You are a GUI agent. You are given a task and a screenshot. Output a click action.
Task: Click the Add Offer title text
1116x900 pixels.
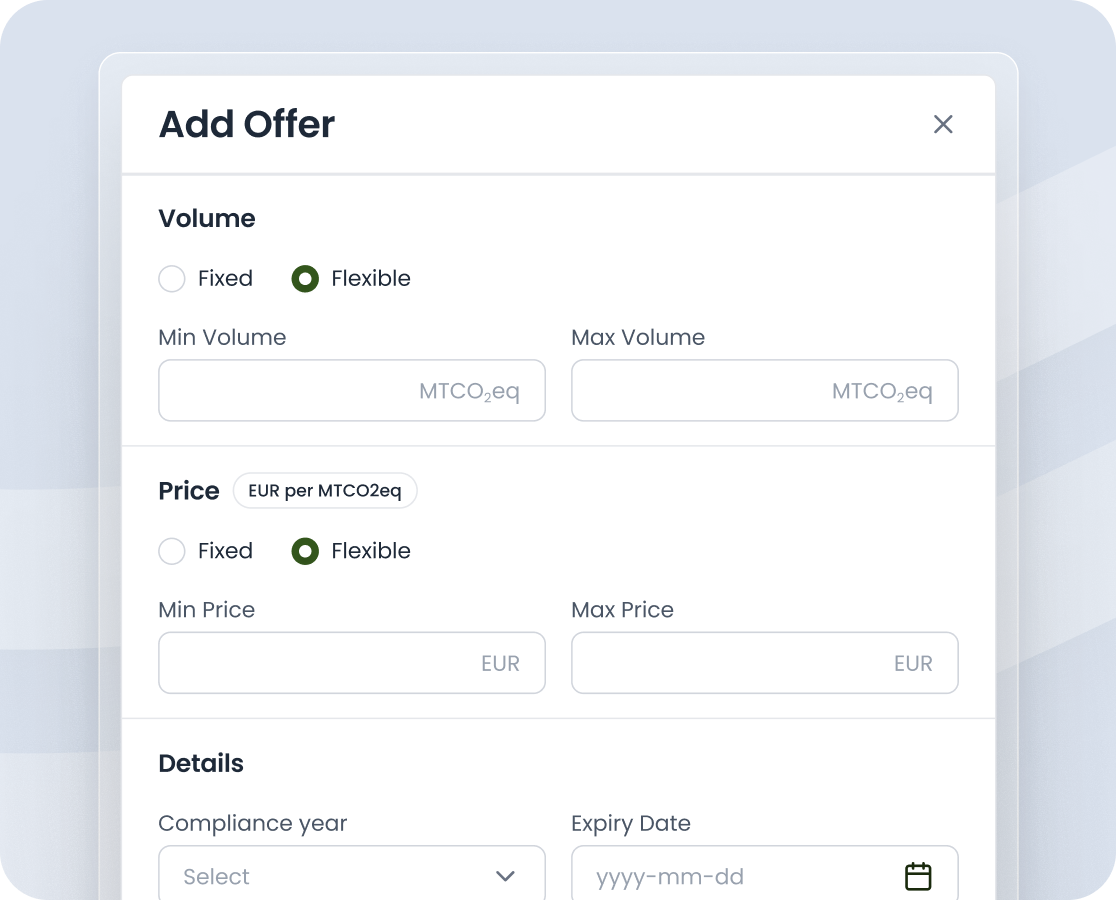click(x=247, y=124)
